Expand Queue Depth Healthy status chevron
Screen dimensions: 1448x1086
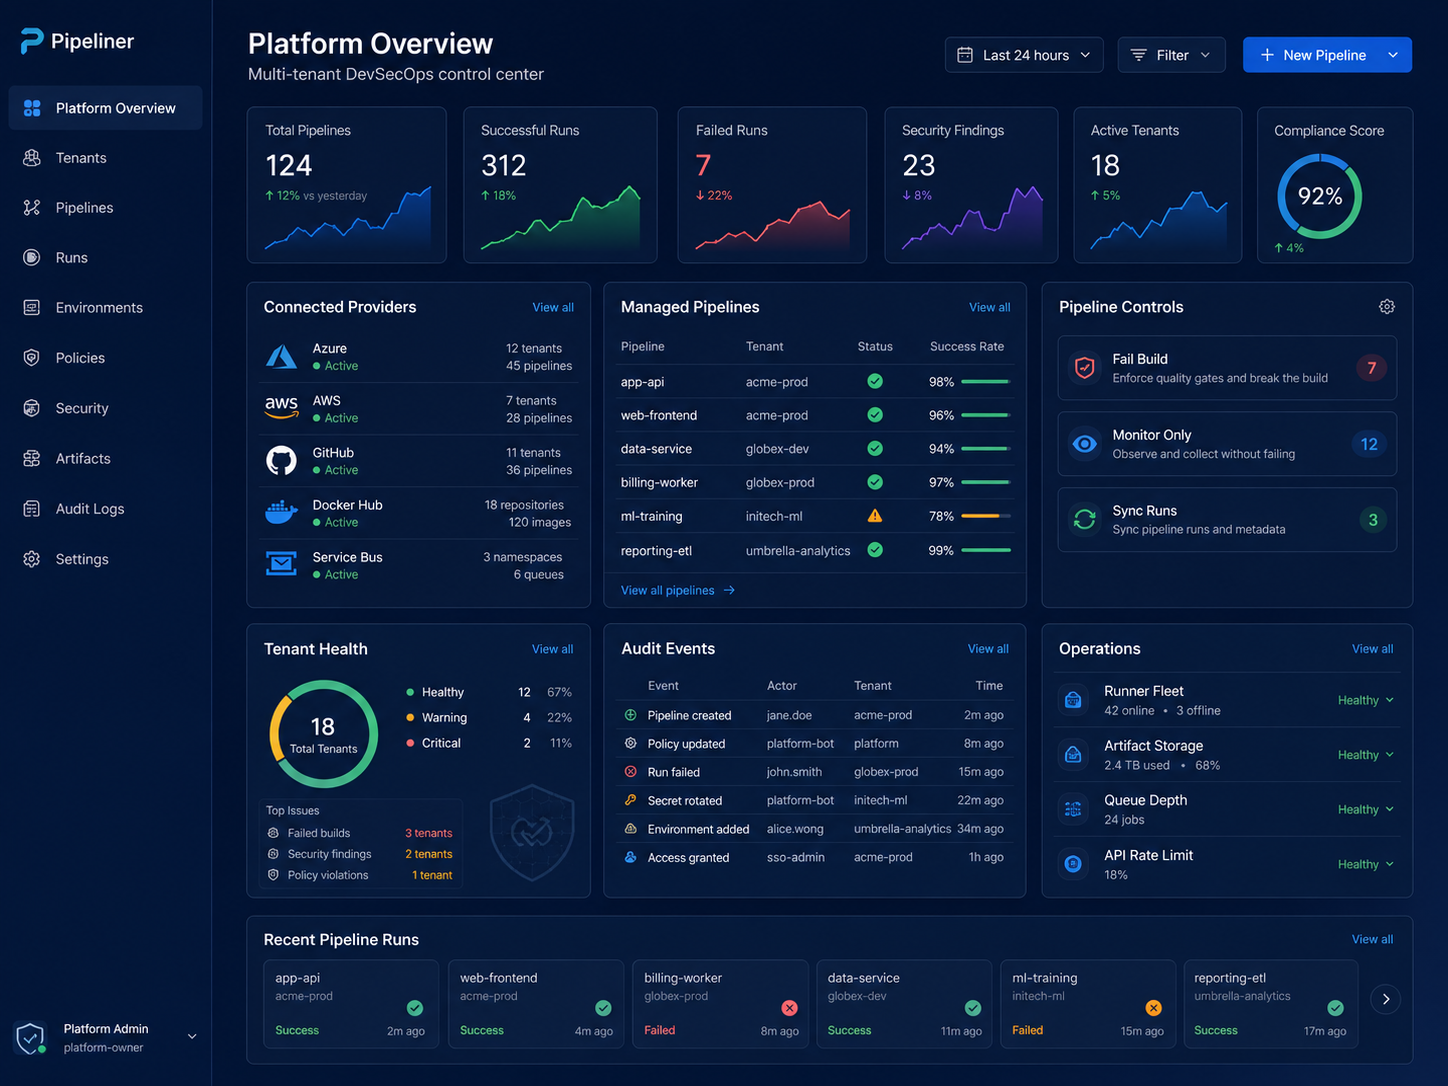click(x=1390, y=809)
